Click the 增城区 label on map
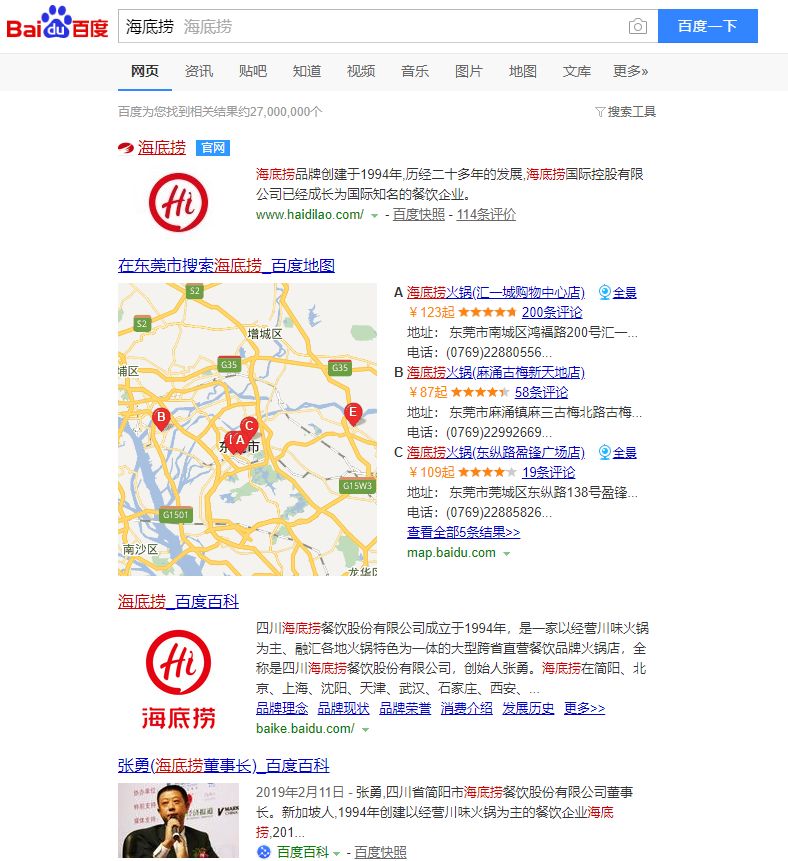Image resolution: width=788 pixels, height=861 pixels. pos(265,334)
